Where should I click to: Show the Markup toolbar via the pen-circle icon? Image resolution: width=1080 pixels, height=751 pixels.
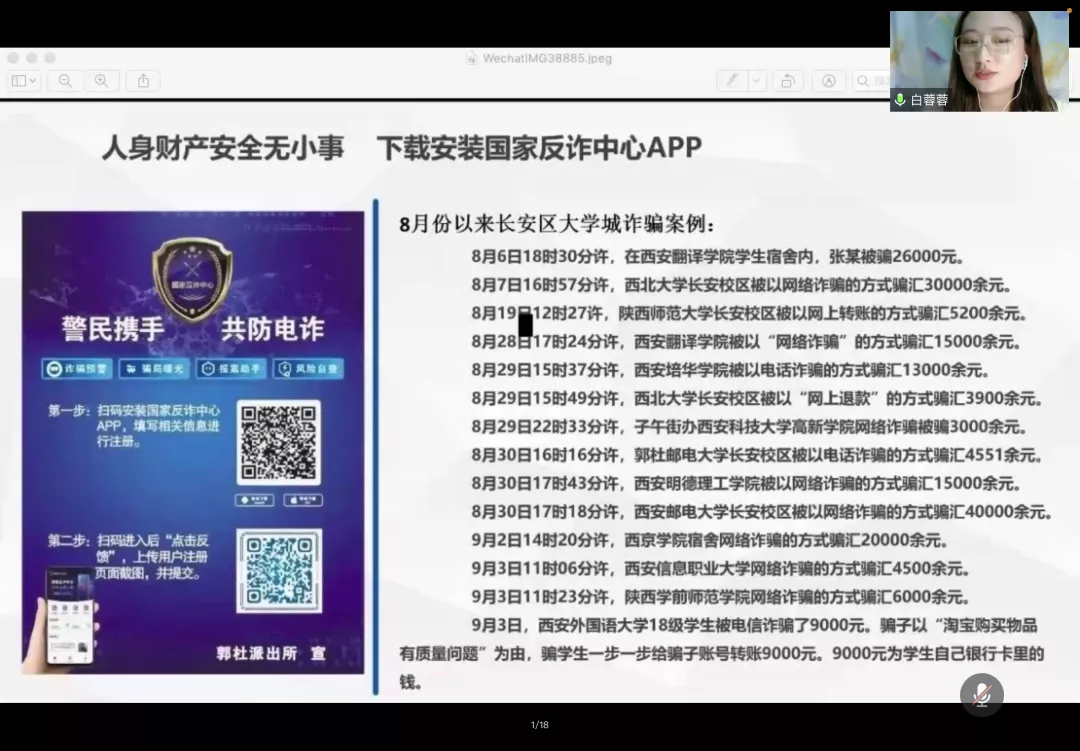(828, 81)
